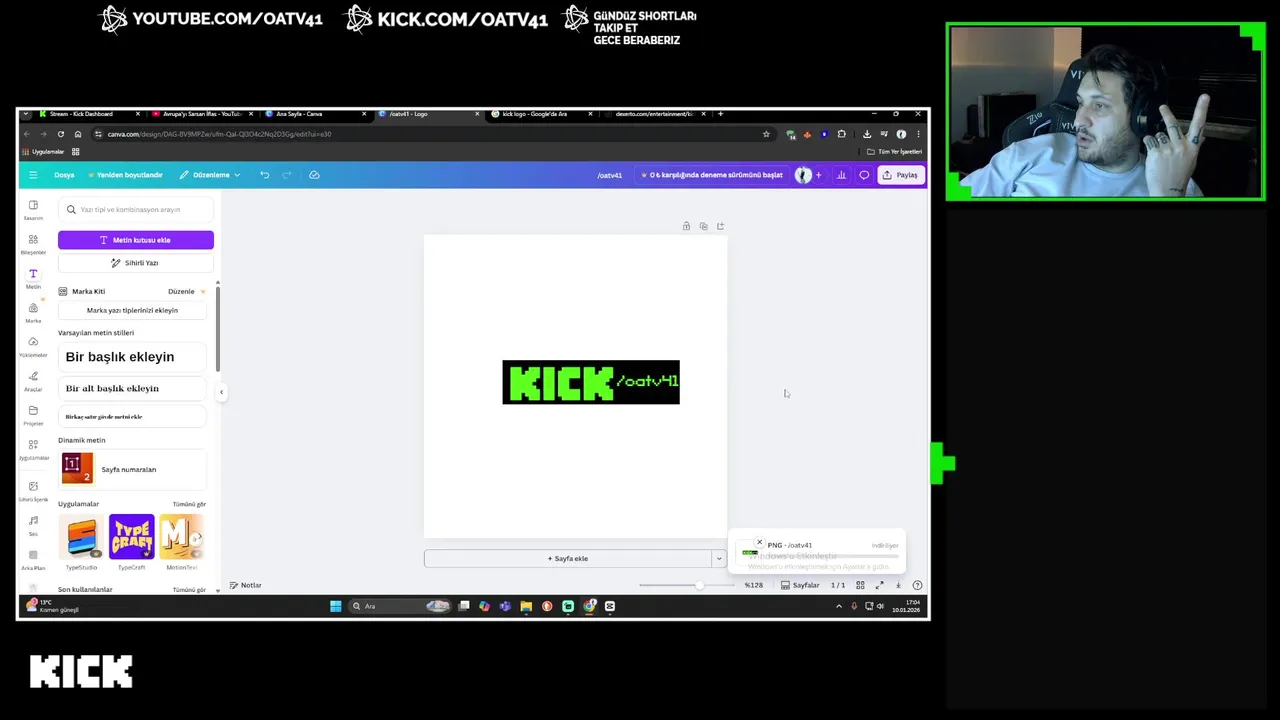The image size is (1280, 720).
Task: Click Tümünü gör beside Son kullanılanlar
Action: 189,590
